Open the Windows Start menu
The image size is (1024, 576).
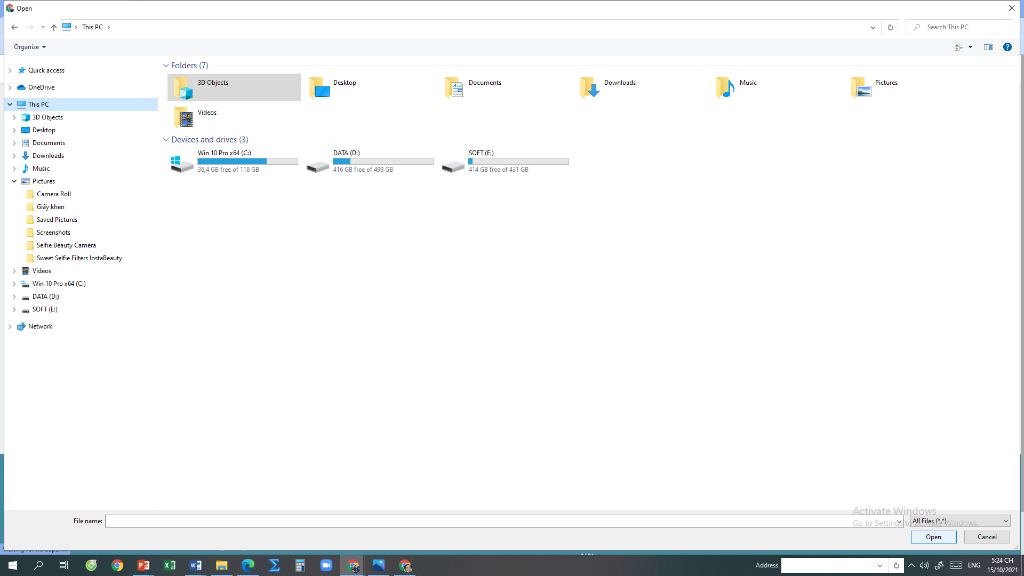tap(12, 566)
